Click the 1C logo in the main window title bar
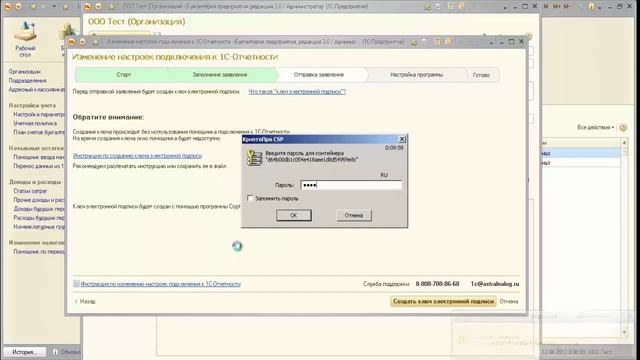640x360 pixels. coord(7,7)
